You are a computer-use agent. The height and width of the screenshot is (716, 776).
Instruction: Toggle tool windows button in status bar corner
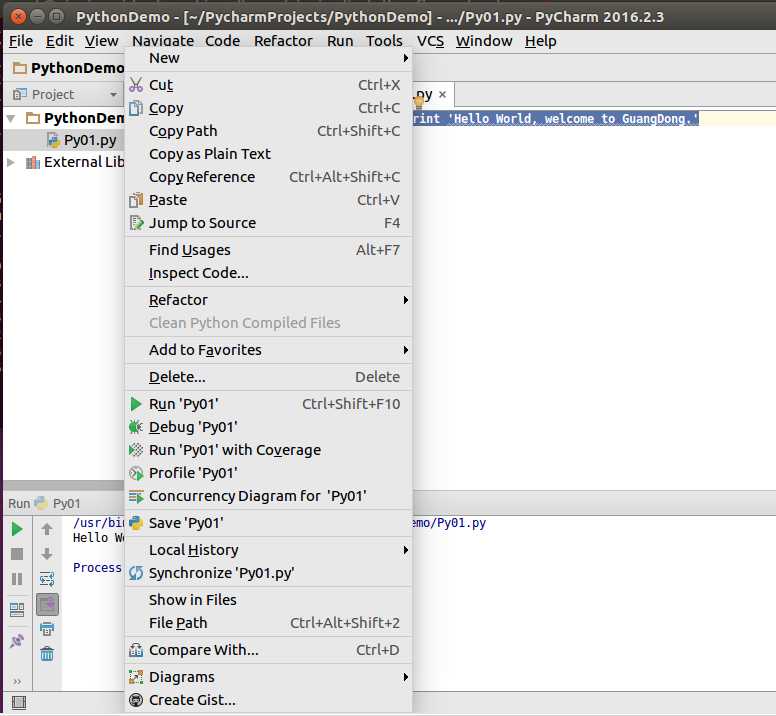pyautogui.click(x=18, y=703)
